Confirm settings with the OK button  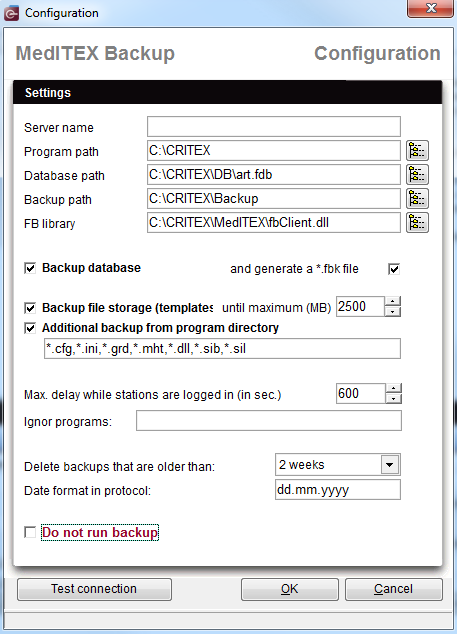[290, 589]
